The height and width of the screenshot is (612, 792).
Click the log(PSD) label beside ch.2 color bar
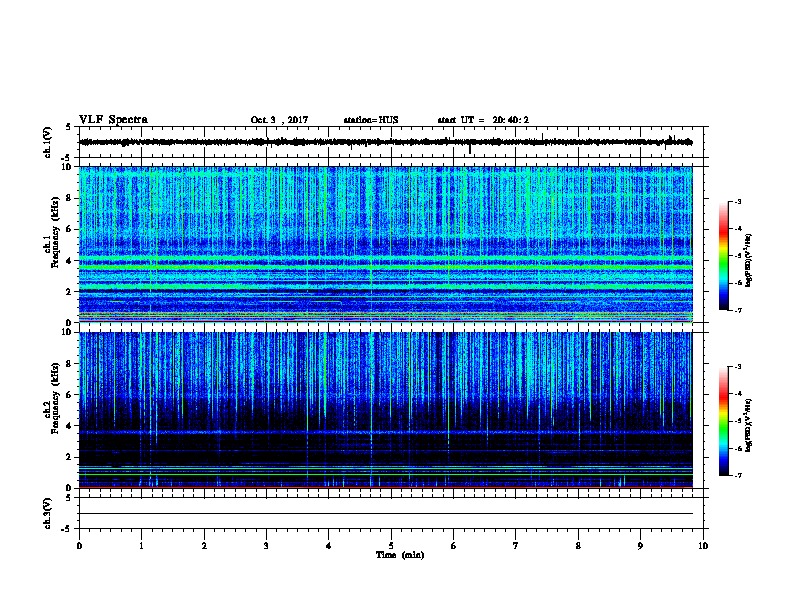tap(748, 425)
